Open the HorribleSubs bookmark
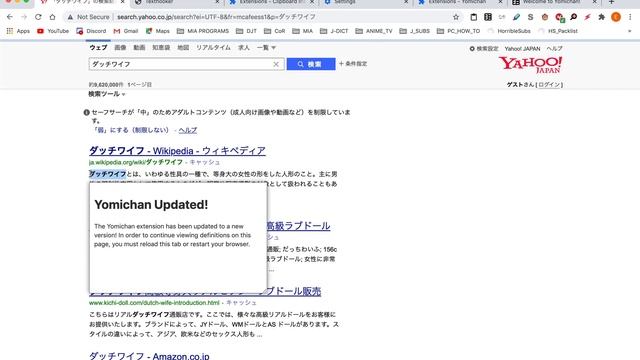Image resolution: width=640 pixels, height=360 pixels. coord(509,31)
